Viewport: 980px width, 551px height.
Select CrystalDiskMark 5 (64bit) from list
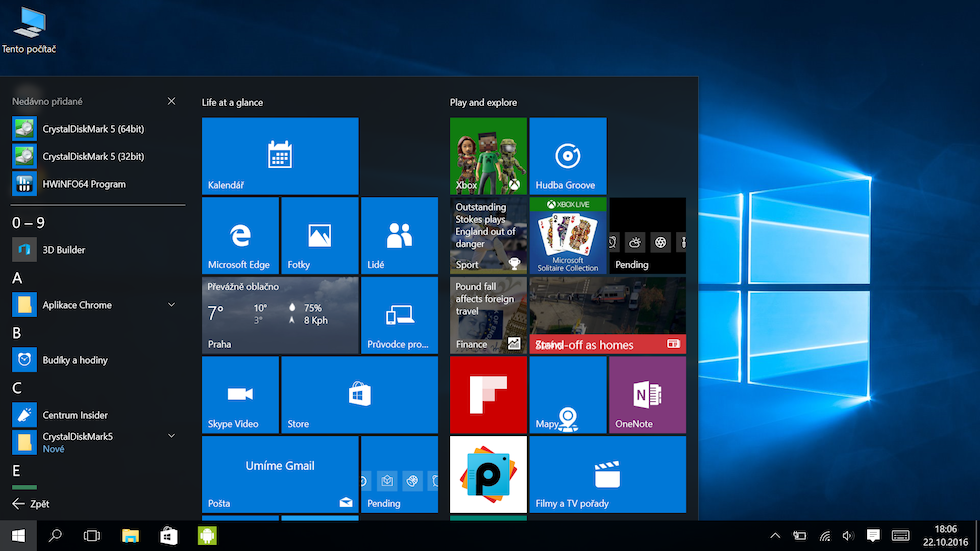(x=93, y=129)
